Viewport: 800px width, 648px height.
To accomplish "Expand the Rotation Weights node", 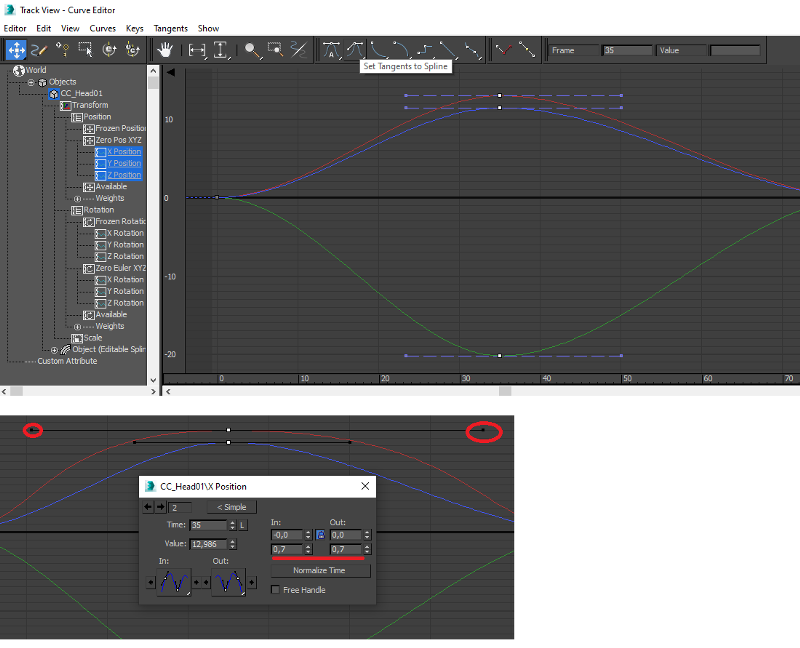I will (78, 327).
